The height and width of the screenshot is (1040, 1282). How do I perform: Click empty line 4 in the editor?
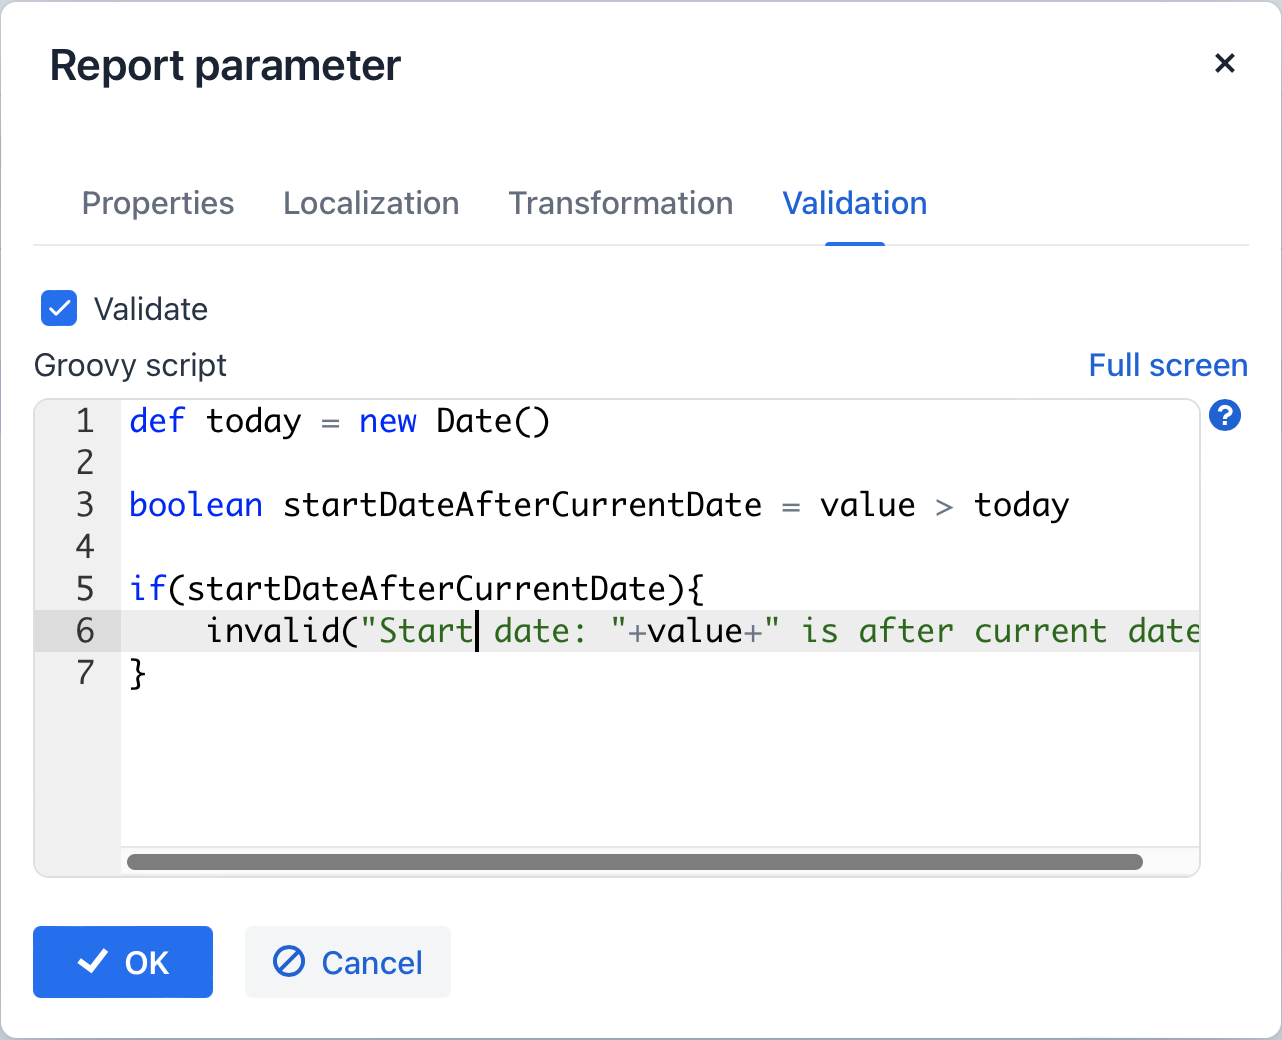pyautogui.click(x=660, y=547)
